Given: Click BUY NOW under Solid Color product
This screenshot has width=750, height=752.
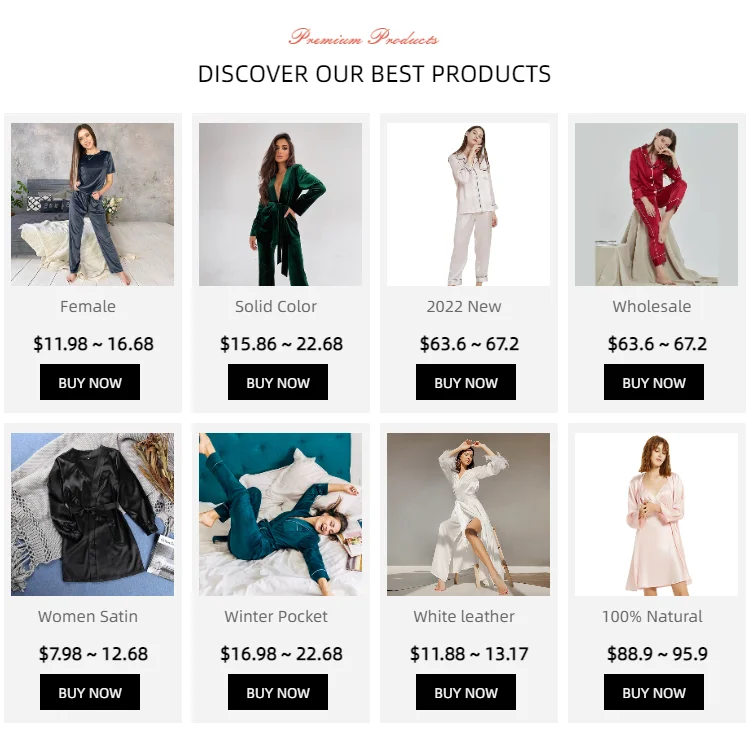Looking at the screenshot, I should click(278, 382).
